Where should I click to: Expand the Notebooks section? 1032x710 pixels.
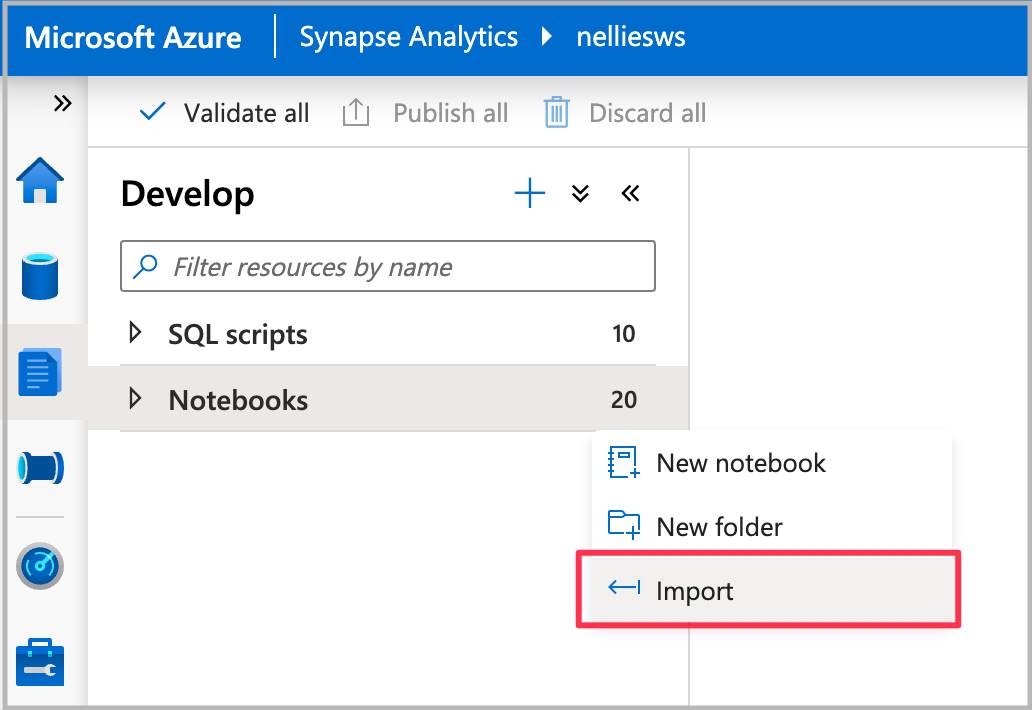pyautogui.click(x=136, y=399)
